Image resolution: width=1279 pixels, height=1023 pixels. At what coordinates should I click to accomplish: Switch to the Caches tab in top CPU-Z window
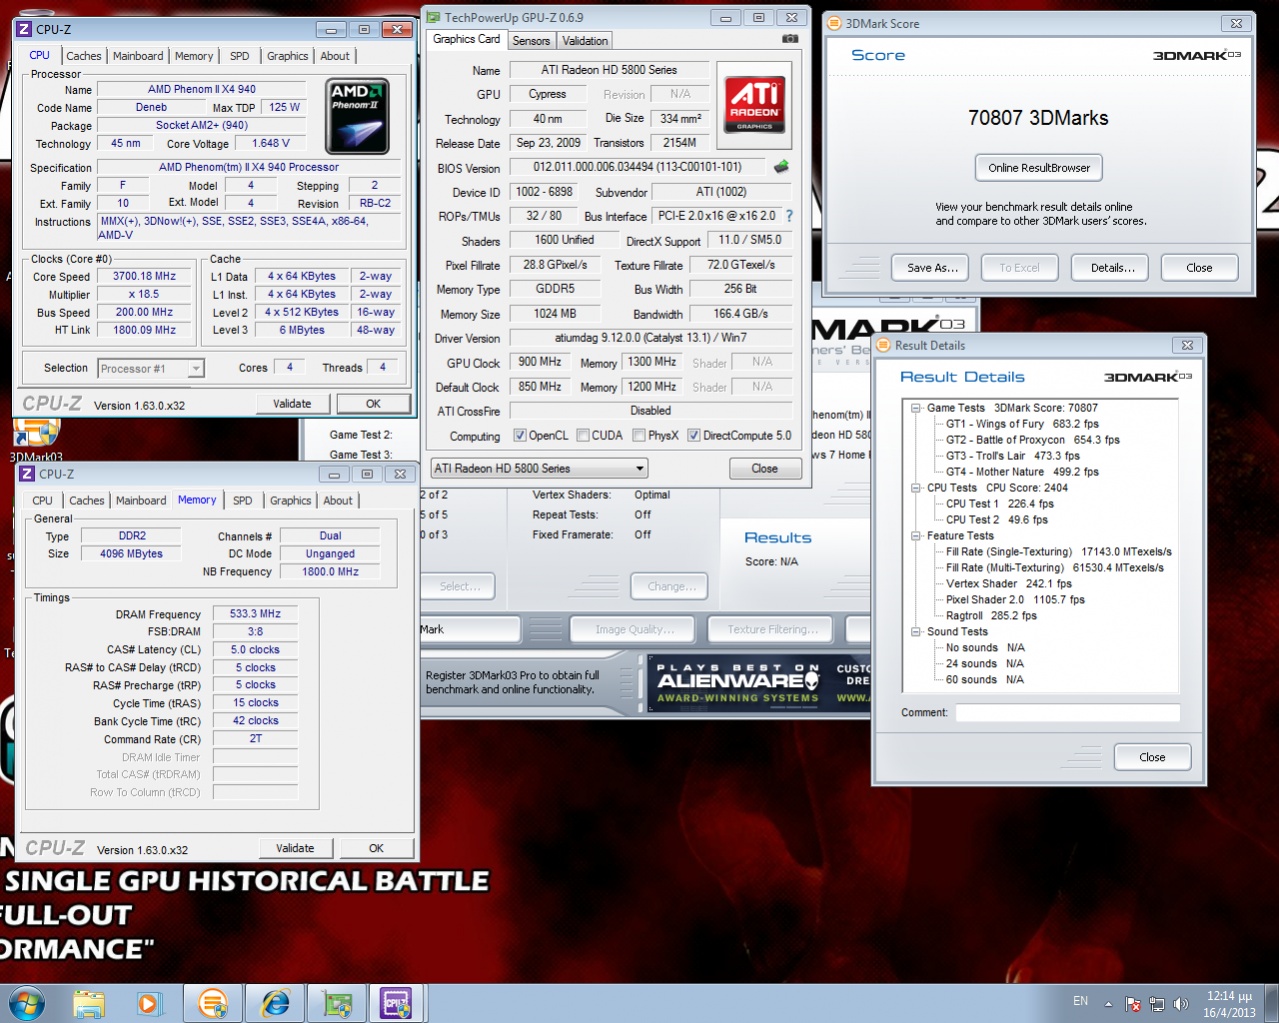(x=84, y=56)
